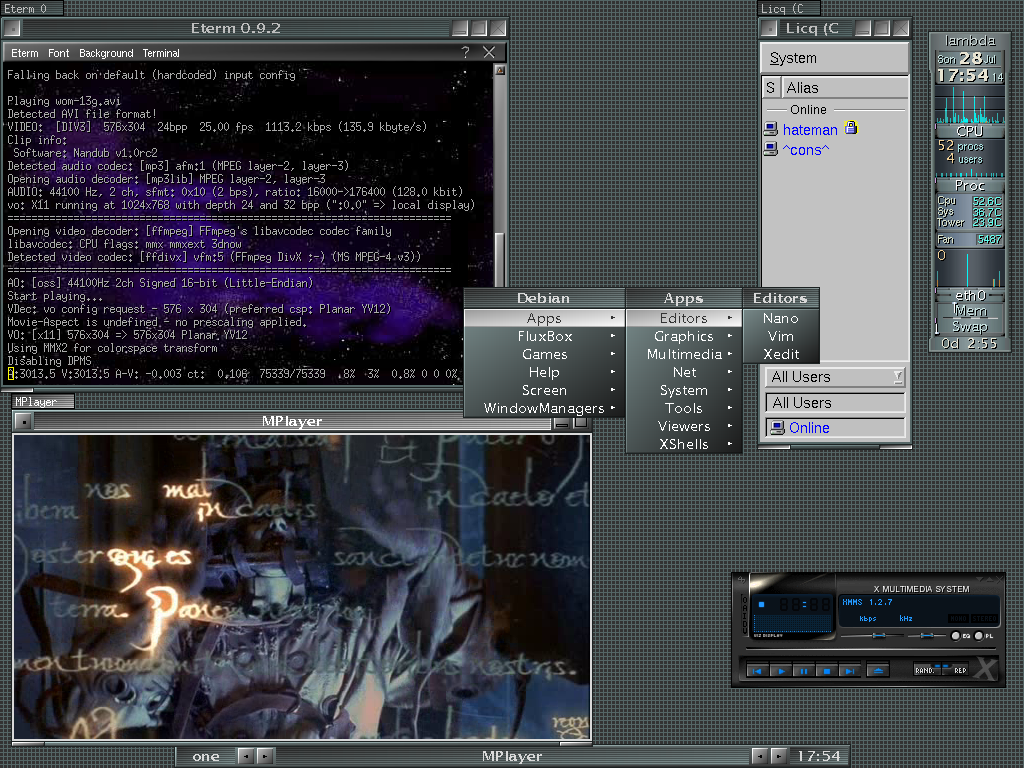Viewport: 1024px width, 768px height.
Task: Click the Eterm 0.9.2 window menu button
Action: pyautogui.click(x=12, y=28)
